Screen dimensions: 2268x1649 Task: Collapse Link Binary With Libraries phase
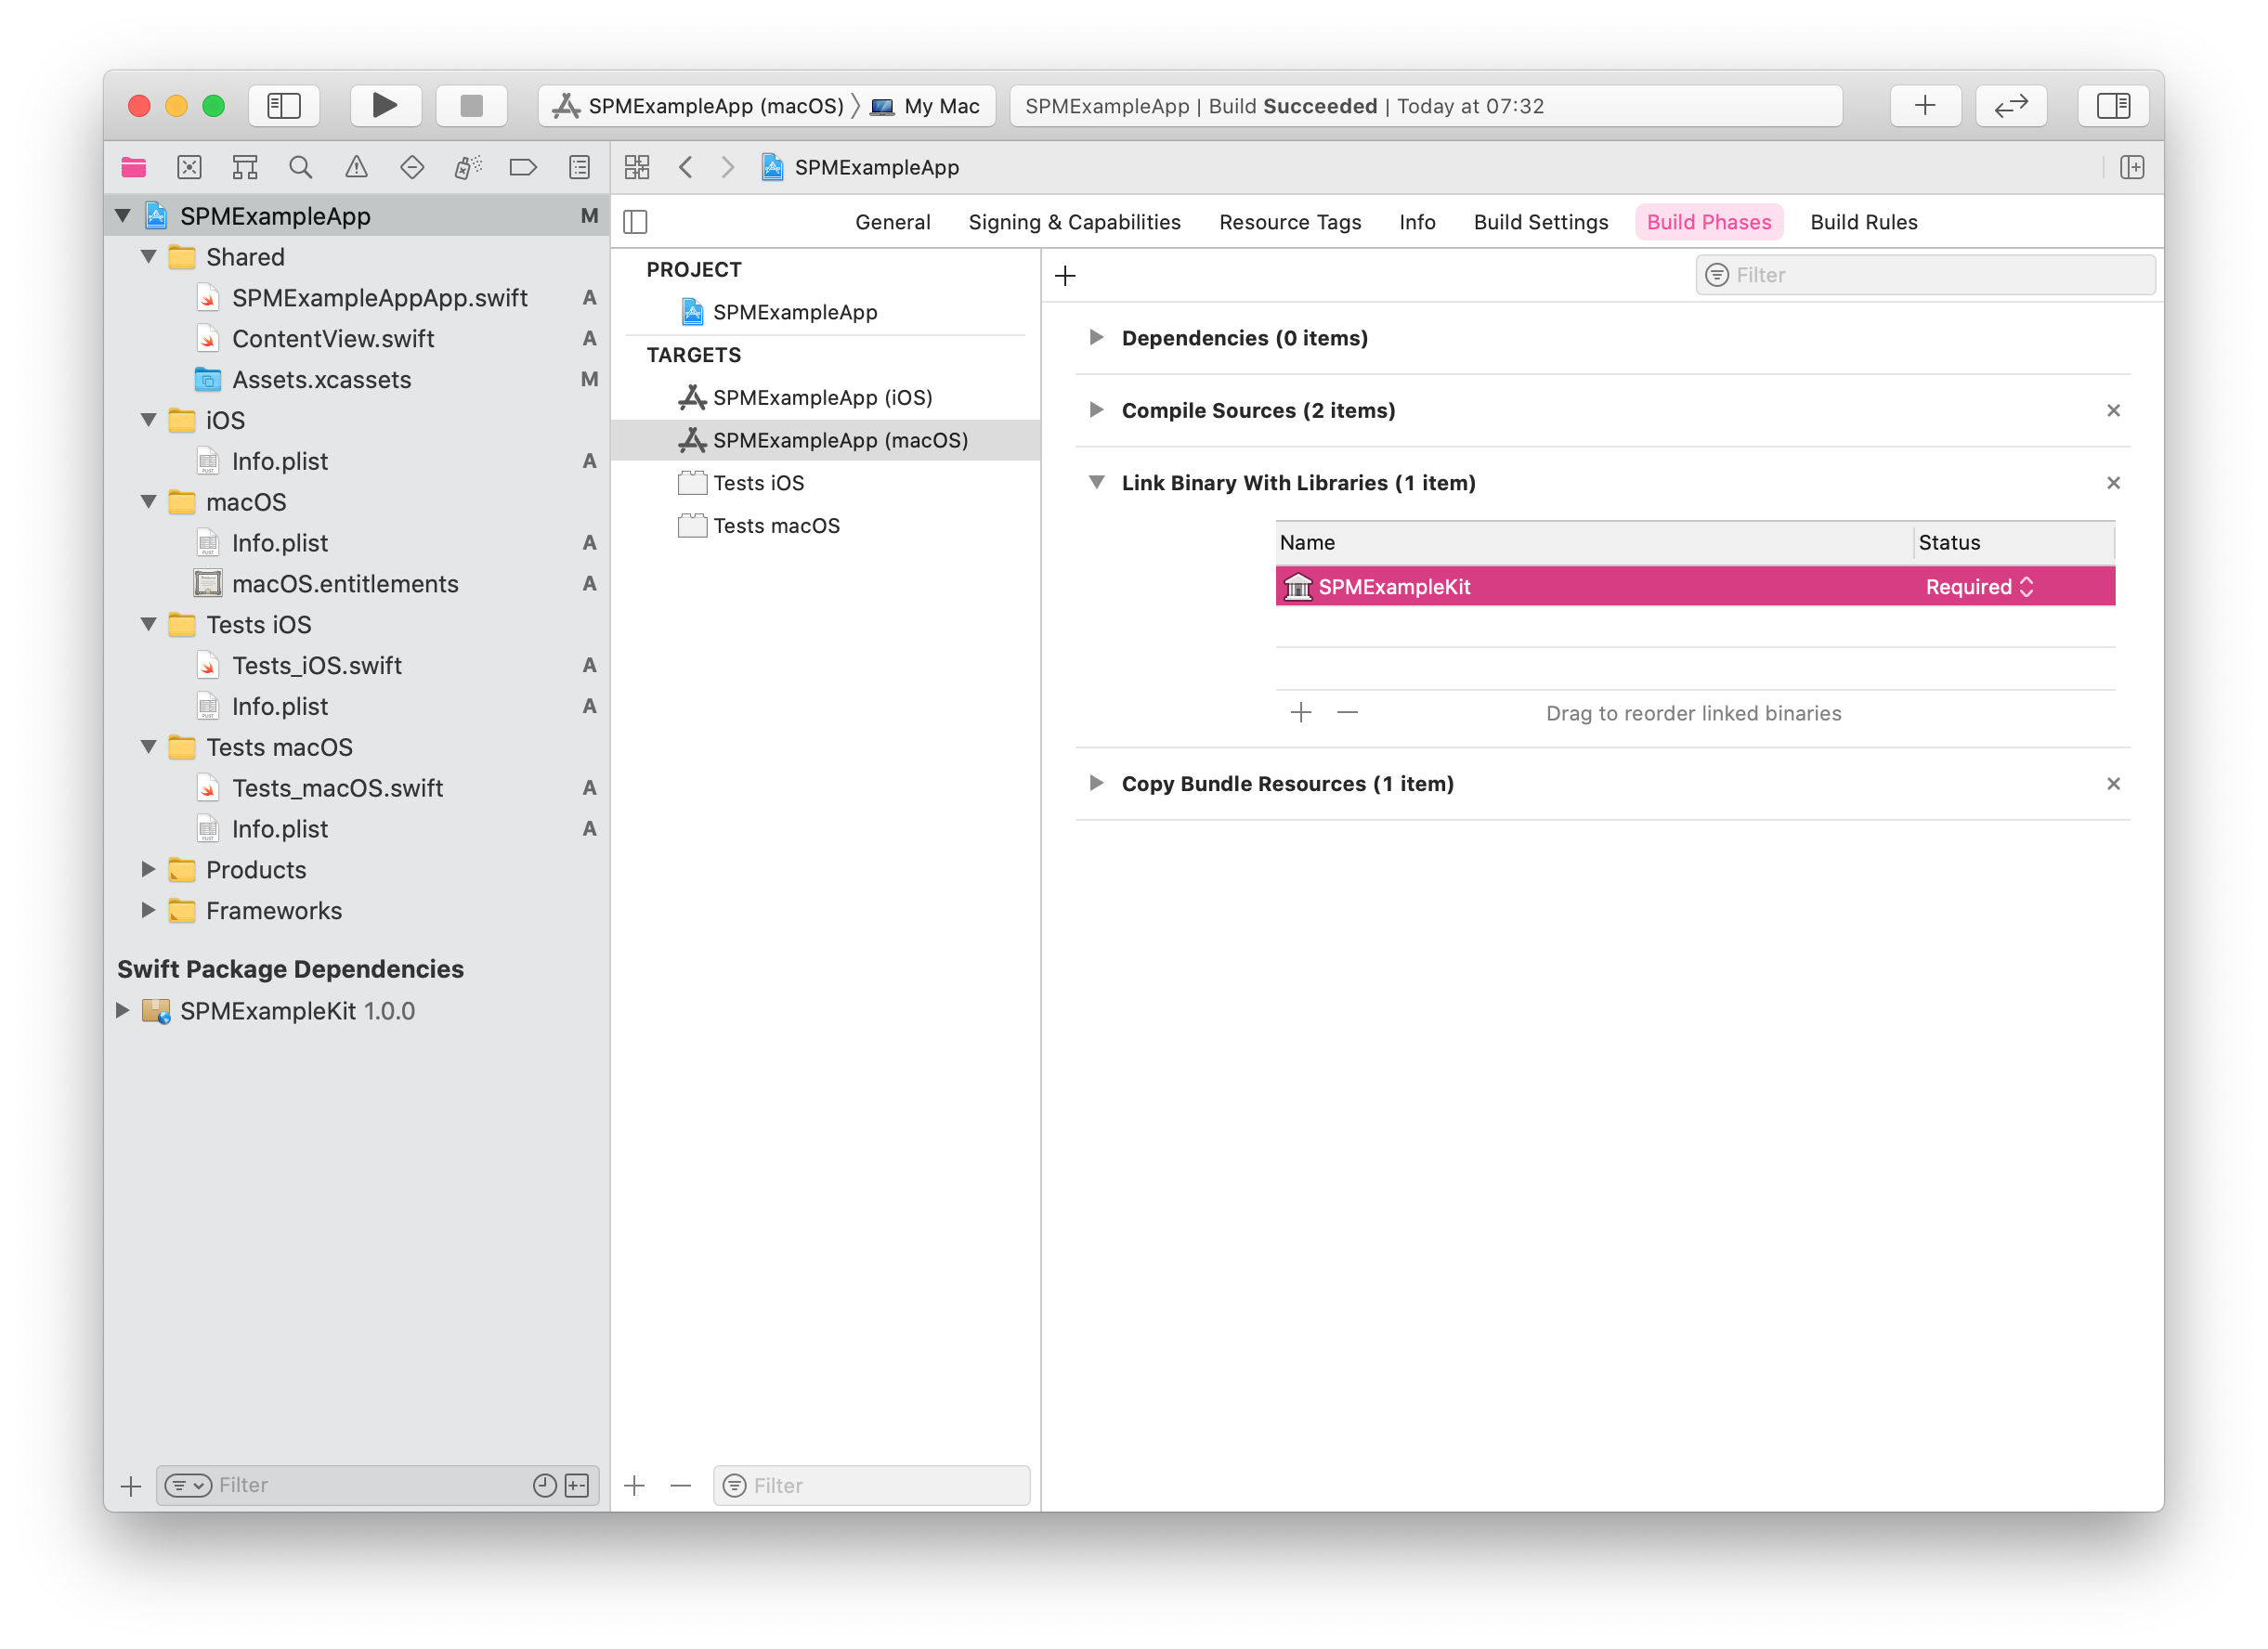1097,483
